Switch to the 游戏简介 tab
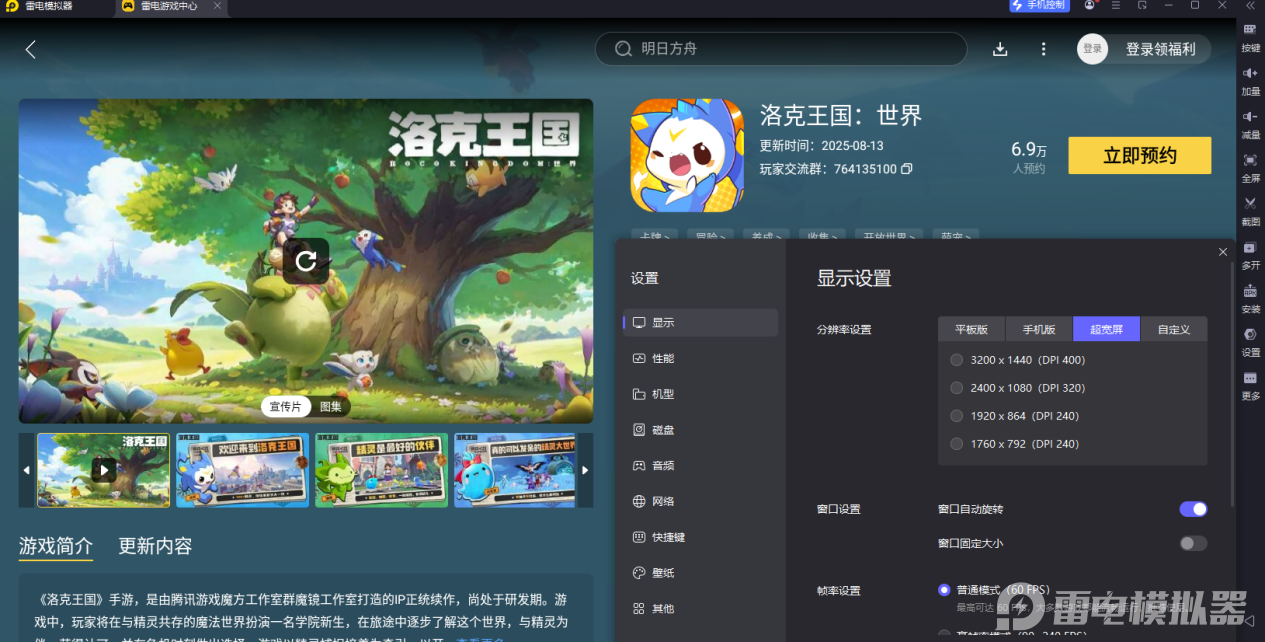Image resolution: width=1265 pixels, height=642 pixels. pos(56,546)
